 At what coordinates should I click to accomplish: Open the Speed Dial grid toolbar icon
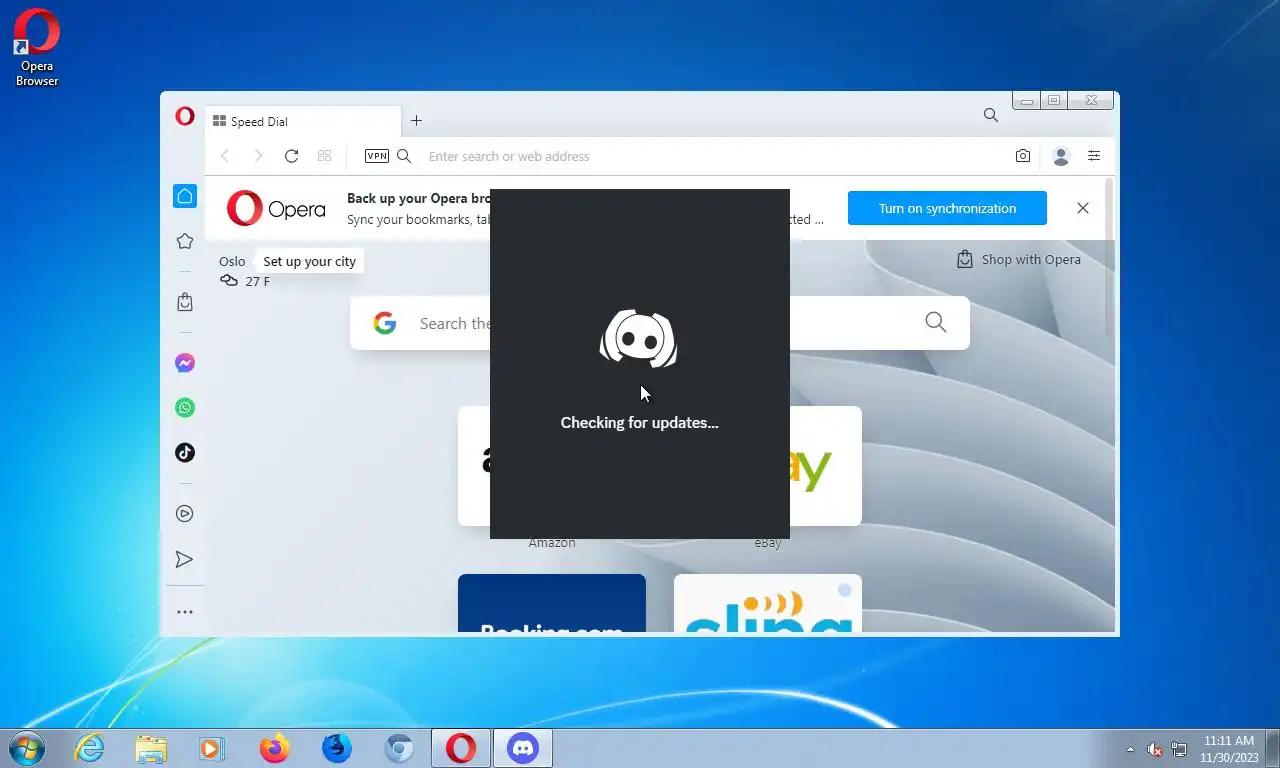click(x=324, y=156)
